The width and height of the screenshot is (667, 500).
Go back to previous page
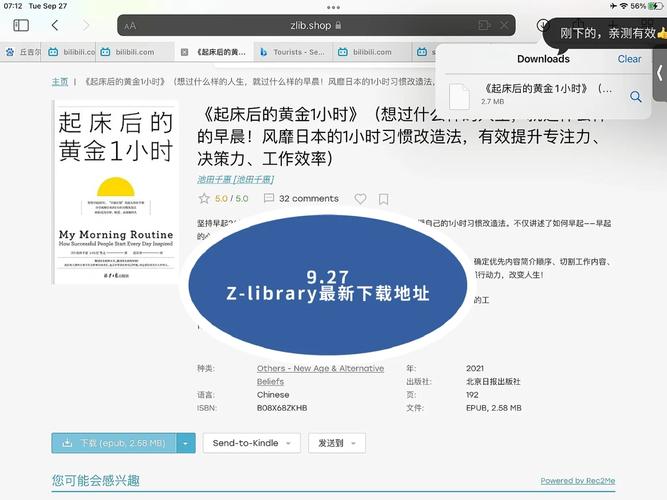tap(55, 25)
